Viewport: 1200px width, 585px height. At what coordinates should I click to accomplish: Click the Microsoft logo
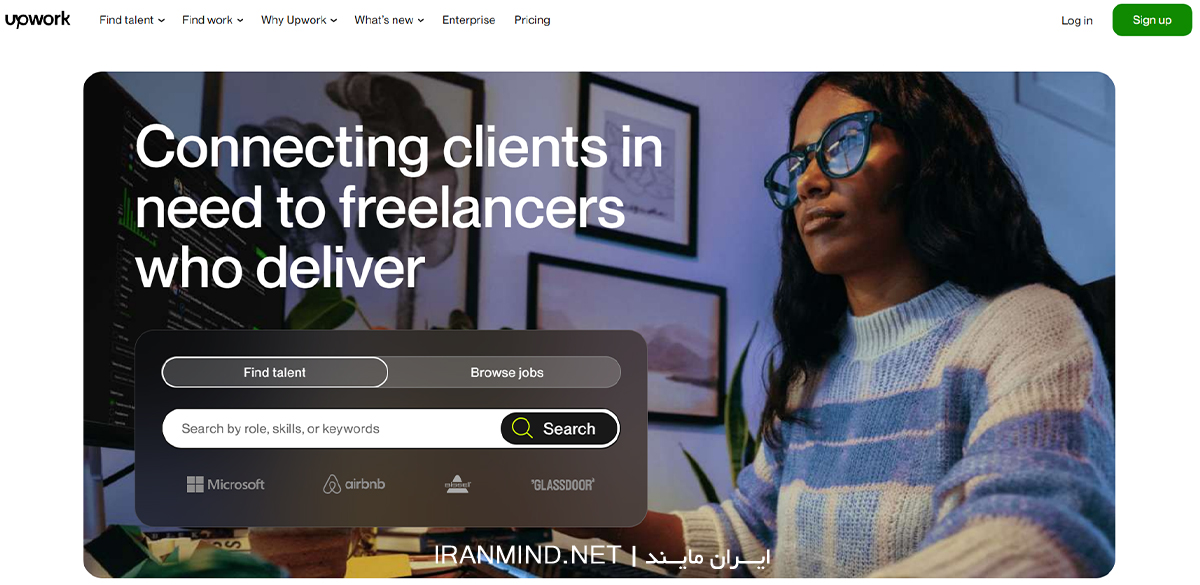[226, 484]
